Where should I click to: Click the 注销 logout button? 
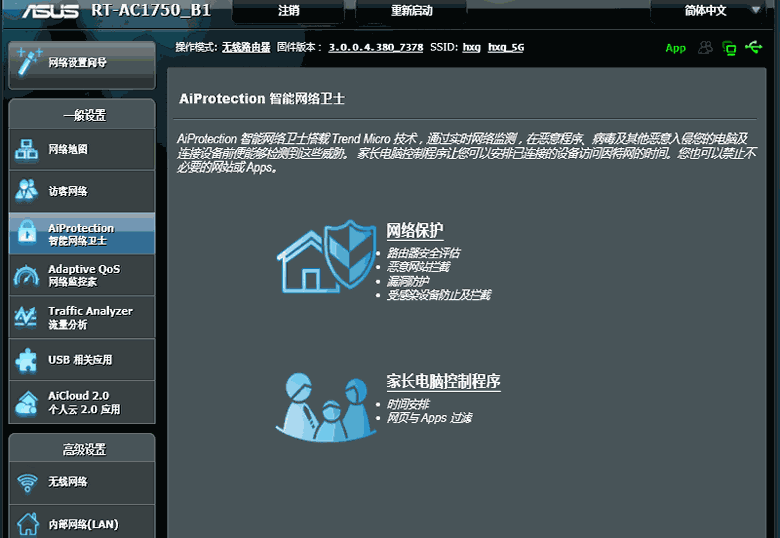pos(289,10)
